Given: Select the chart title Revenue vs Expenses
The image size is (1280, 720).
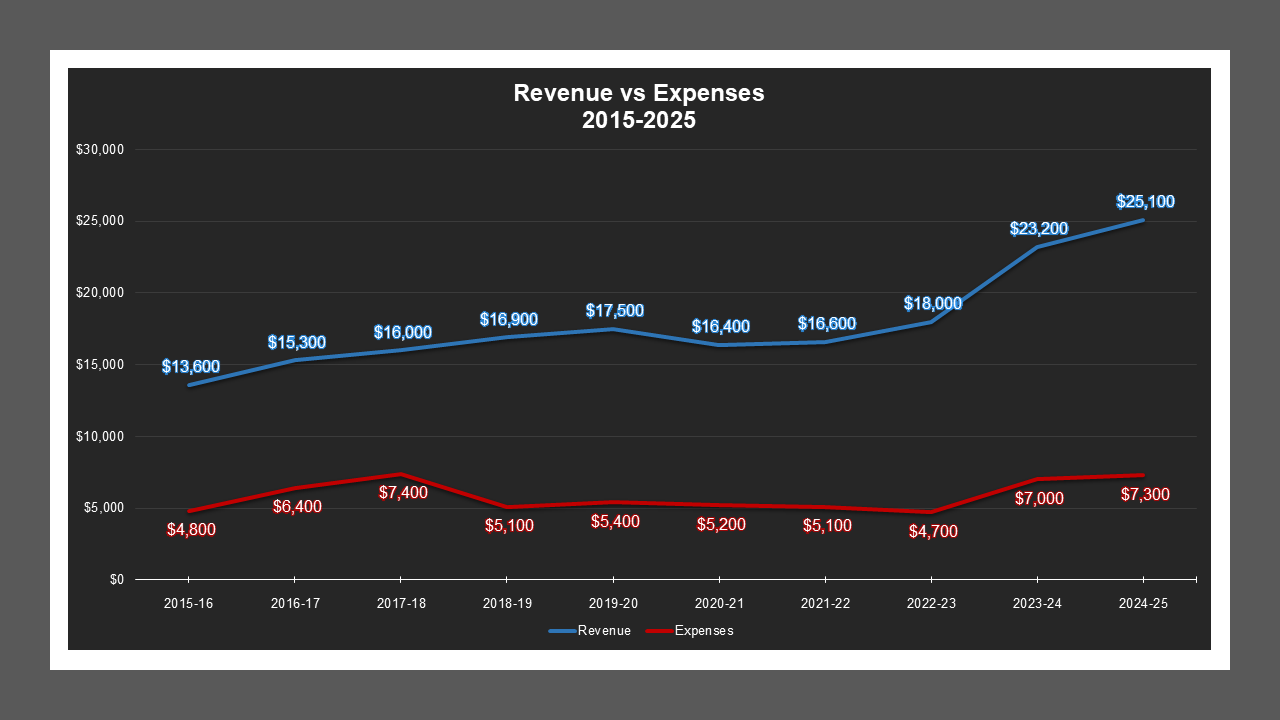Looking at the screenshot, I should point(638,93).
